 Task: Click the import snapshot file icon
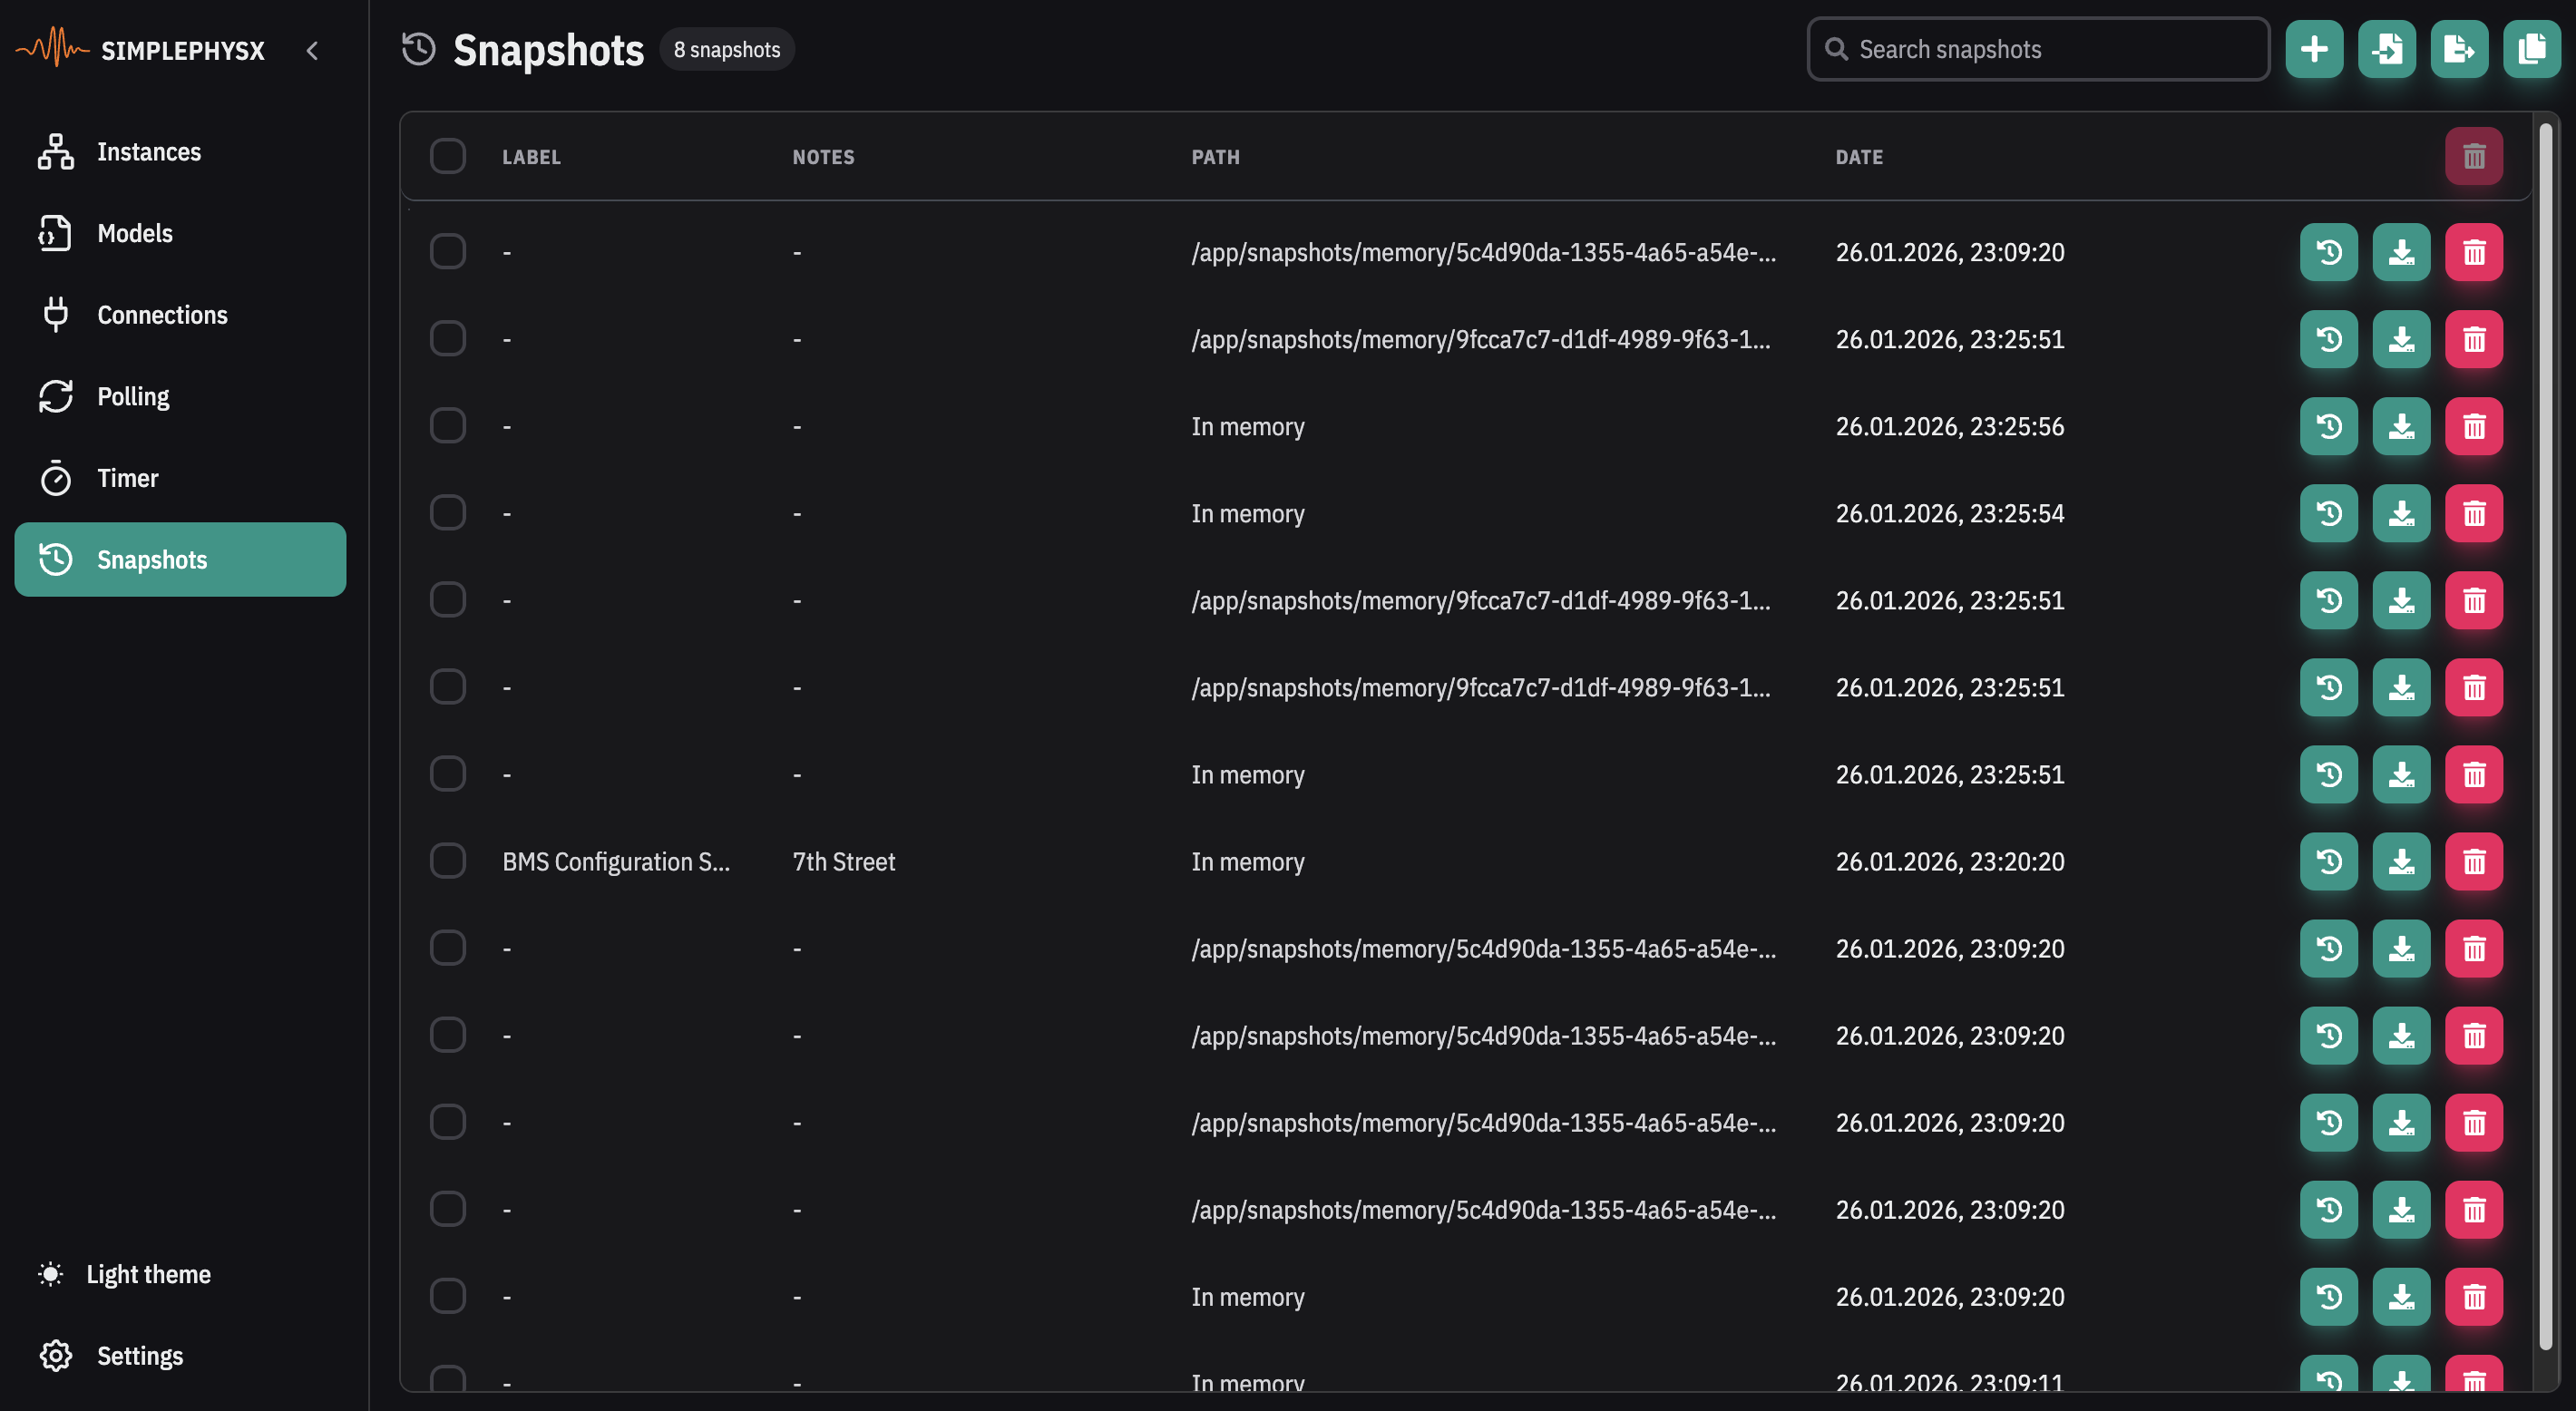coord(2387,49)
